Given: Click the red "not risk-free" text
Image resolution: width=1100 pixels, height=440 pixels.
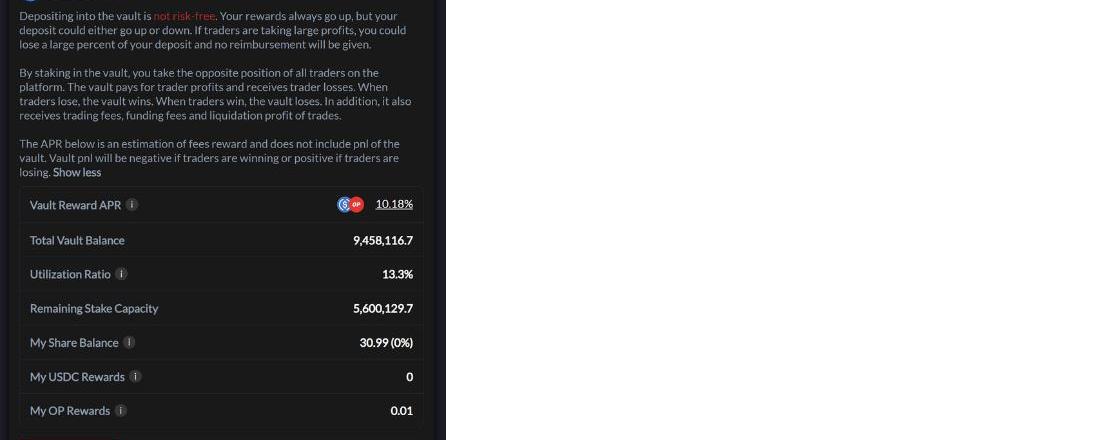Looking at the screenshot, I should (x=185, y=17).
